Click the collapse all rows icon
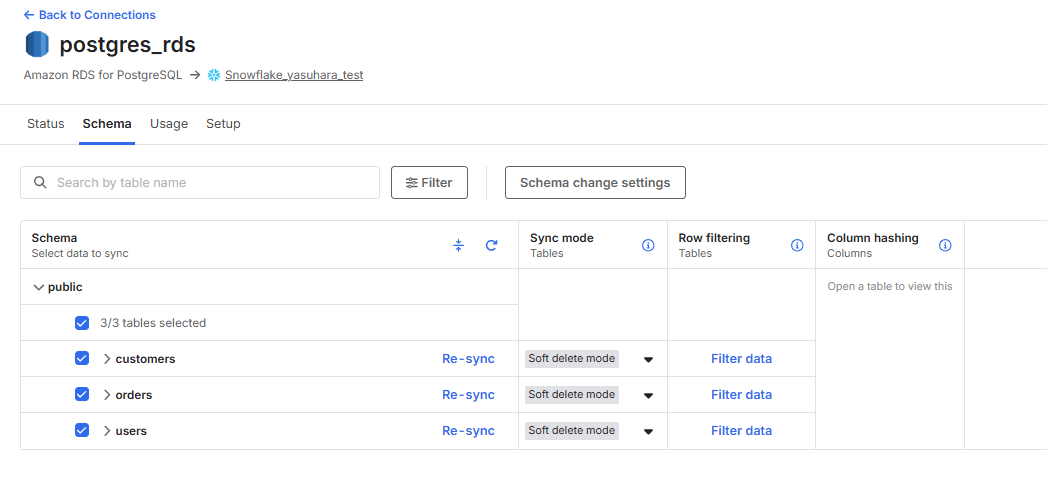The width and height of the screenshot is (1047, 494). (x=458, y=245)
